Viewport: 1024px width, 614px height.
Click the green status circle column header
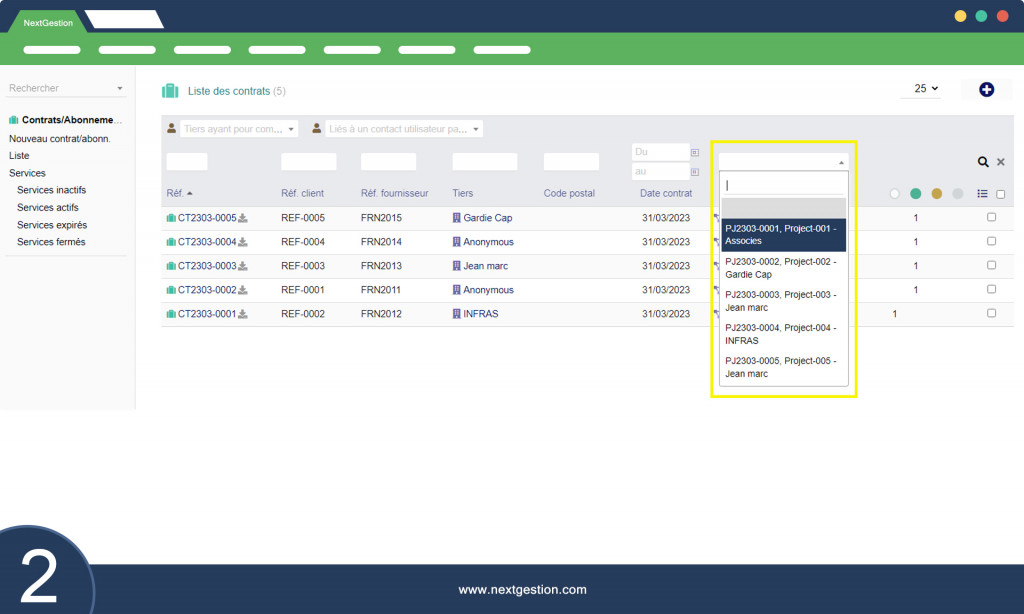click(915, 194)
